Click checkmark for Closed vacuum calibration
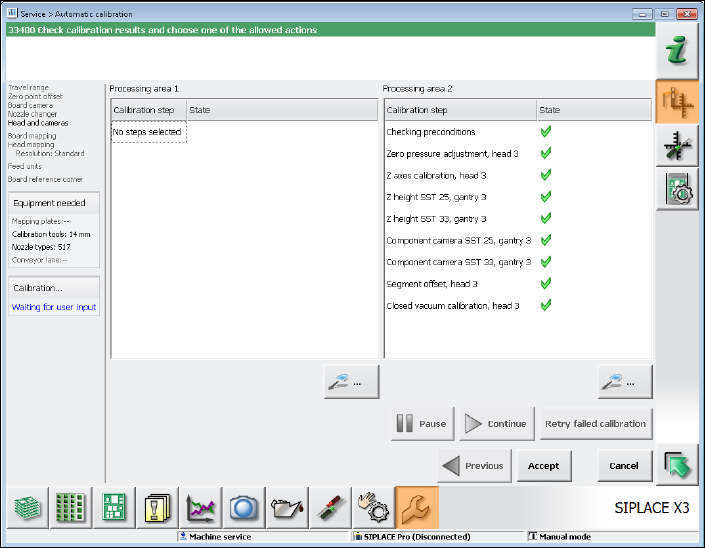705x548 pixels. [546, 305]
